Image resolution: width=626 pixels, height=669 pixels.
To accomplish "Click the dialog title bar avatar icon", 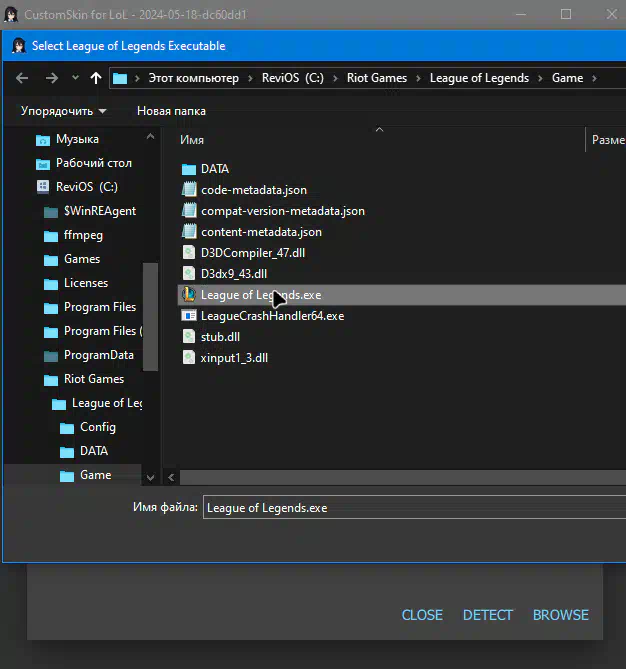I will [19, 46].
